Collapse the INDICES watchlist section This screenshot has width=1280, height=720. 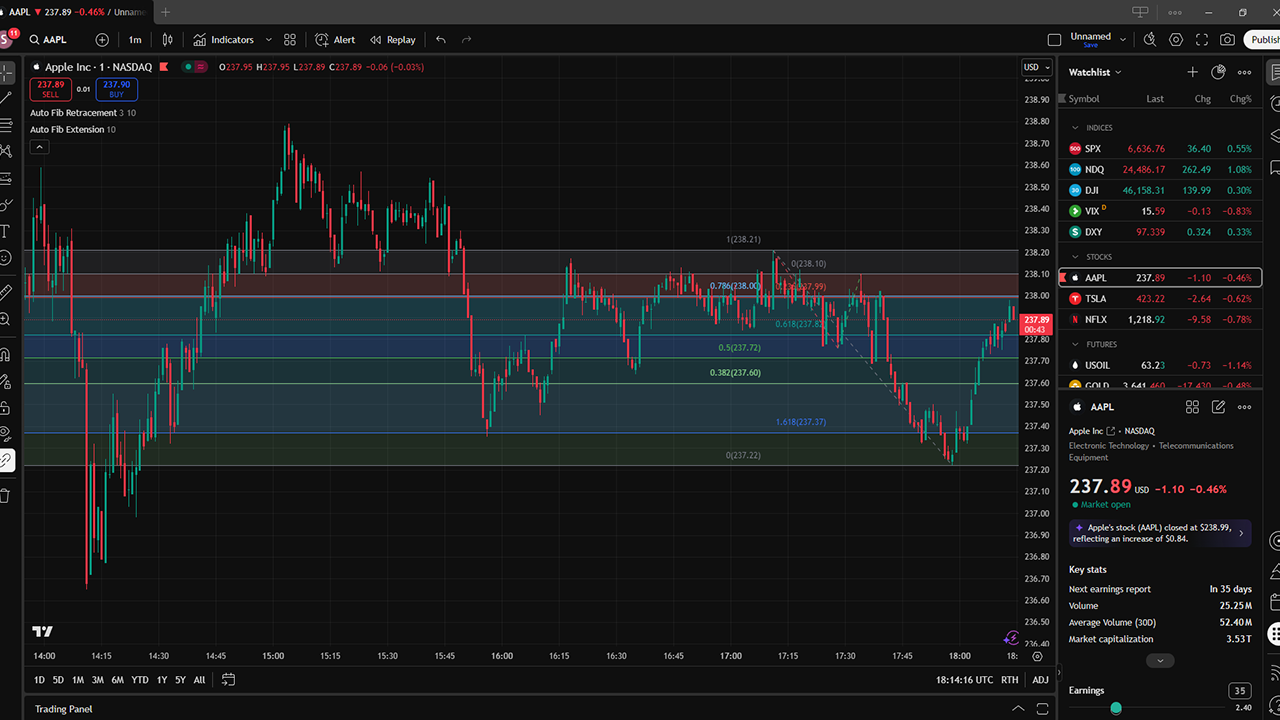tap(1075, 128)
